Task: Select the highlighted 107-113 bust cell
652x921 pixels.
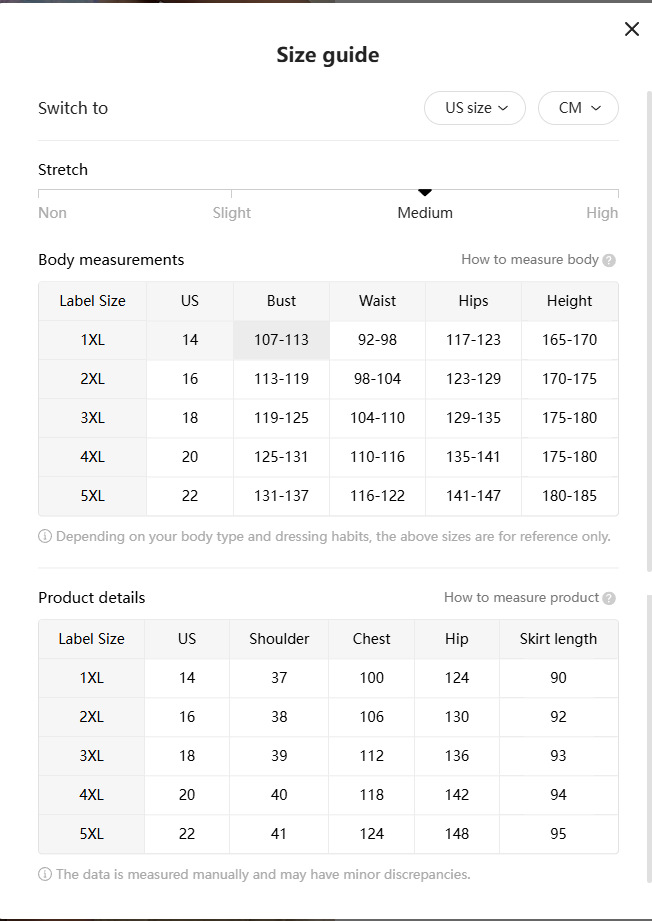Action: pos(281,340)
